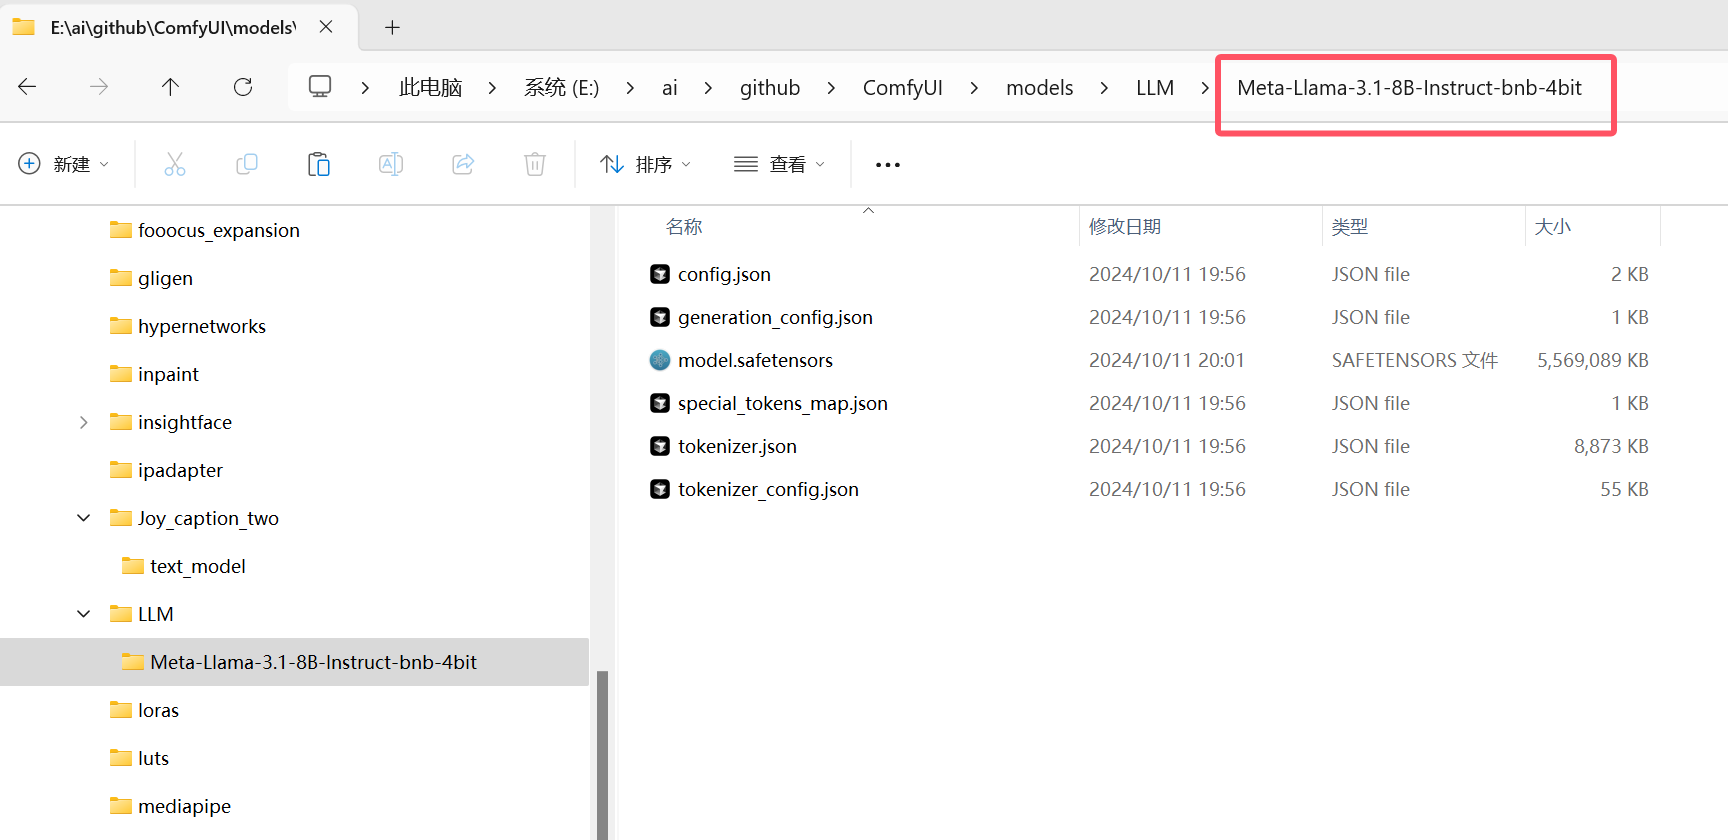This screenshot has height=840, width=1728.
Task: Open the 排序 (Sort) dropdown
Action: 646,165
